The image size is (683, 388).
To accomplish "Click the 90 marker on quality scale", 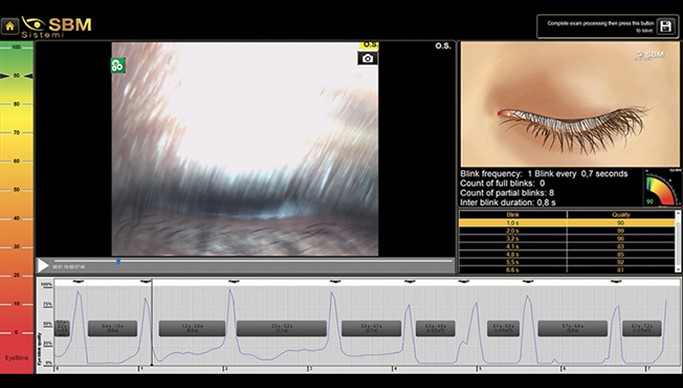I will (x=17, y=76).
